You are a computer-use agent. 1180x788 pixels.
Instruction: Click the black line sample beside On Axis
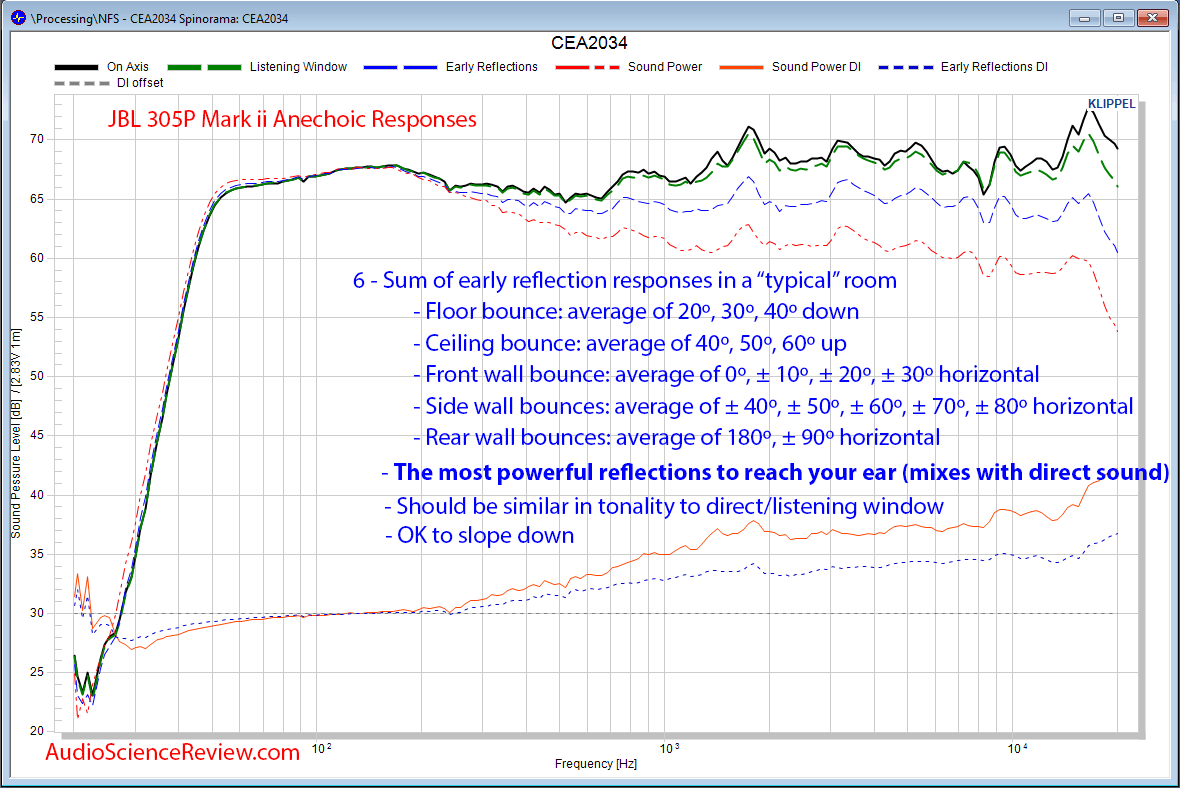tap(76, 67)
